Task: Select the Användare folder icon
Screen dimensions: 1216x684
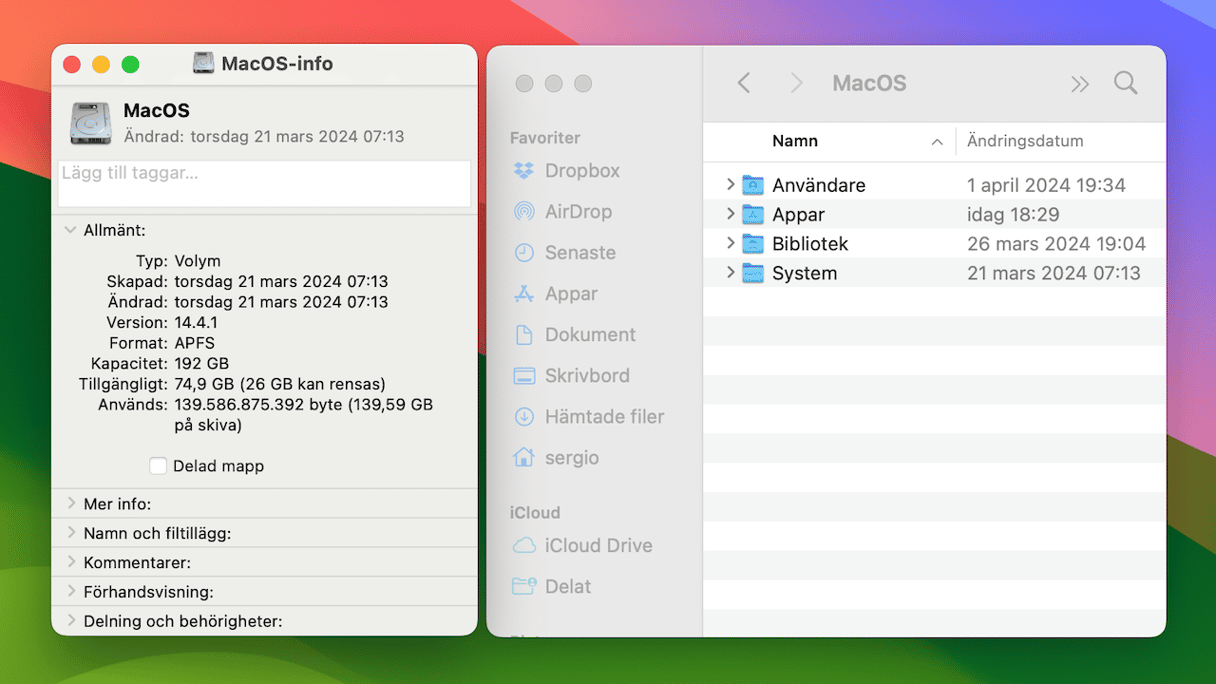Action: [753, 185]
